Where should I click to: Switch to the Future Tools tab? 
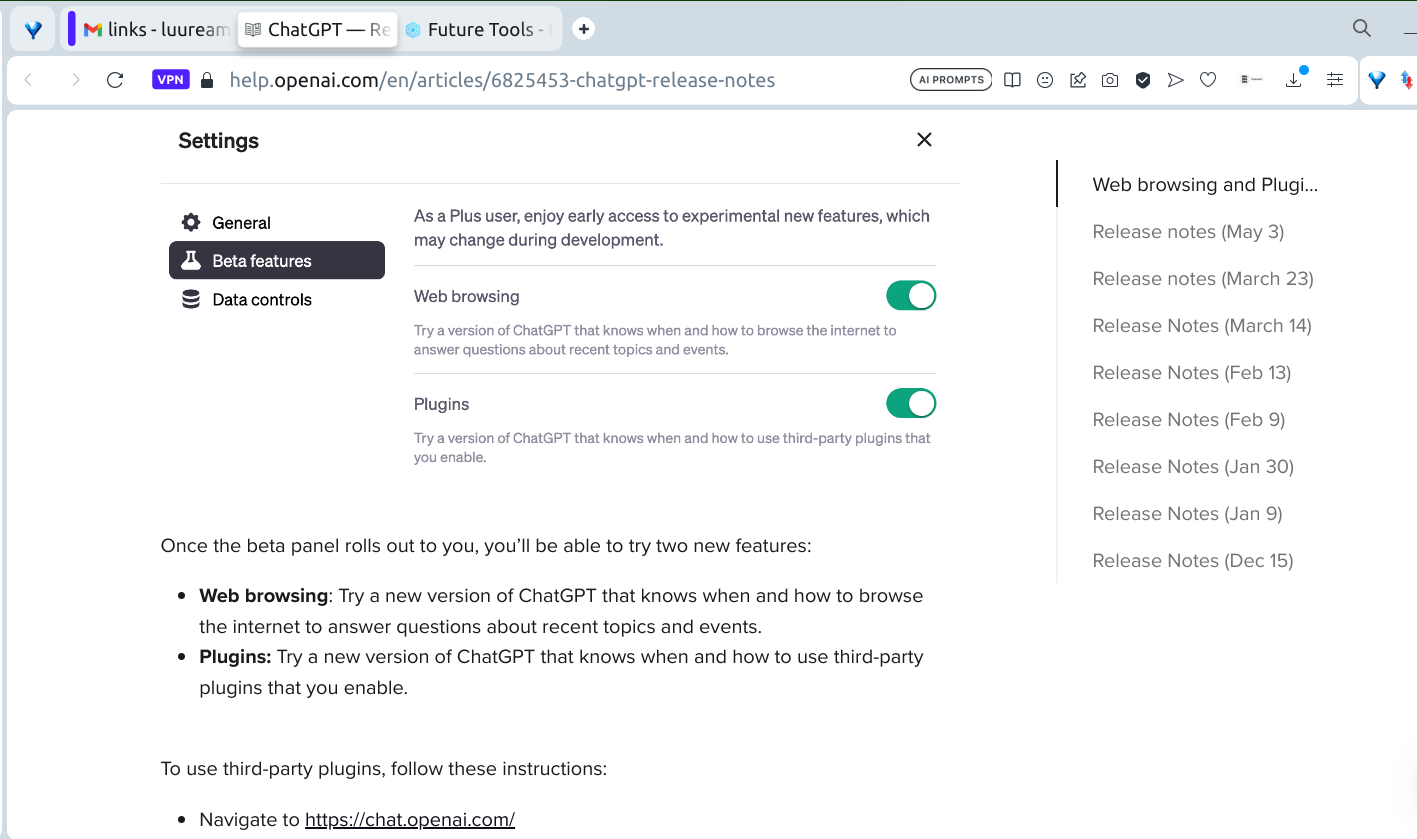pos(480,30)
